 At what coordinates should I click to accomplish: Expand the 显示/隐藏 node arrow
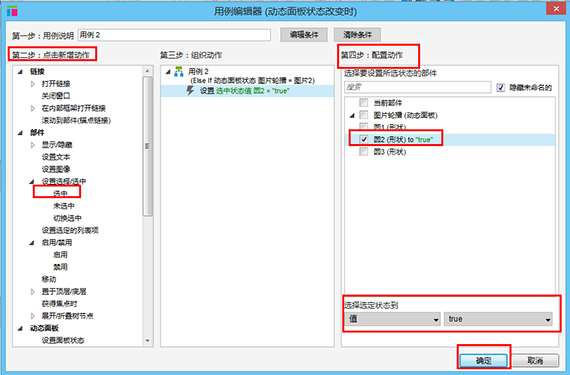tap(32, 145)
